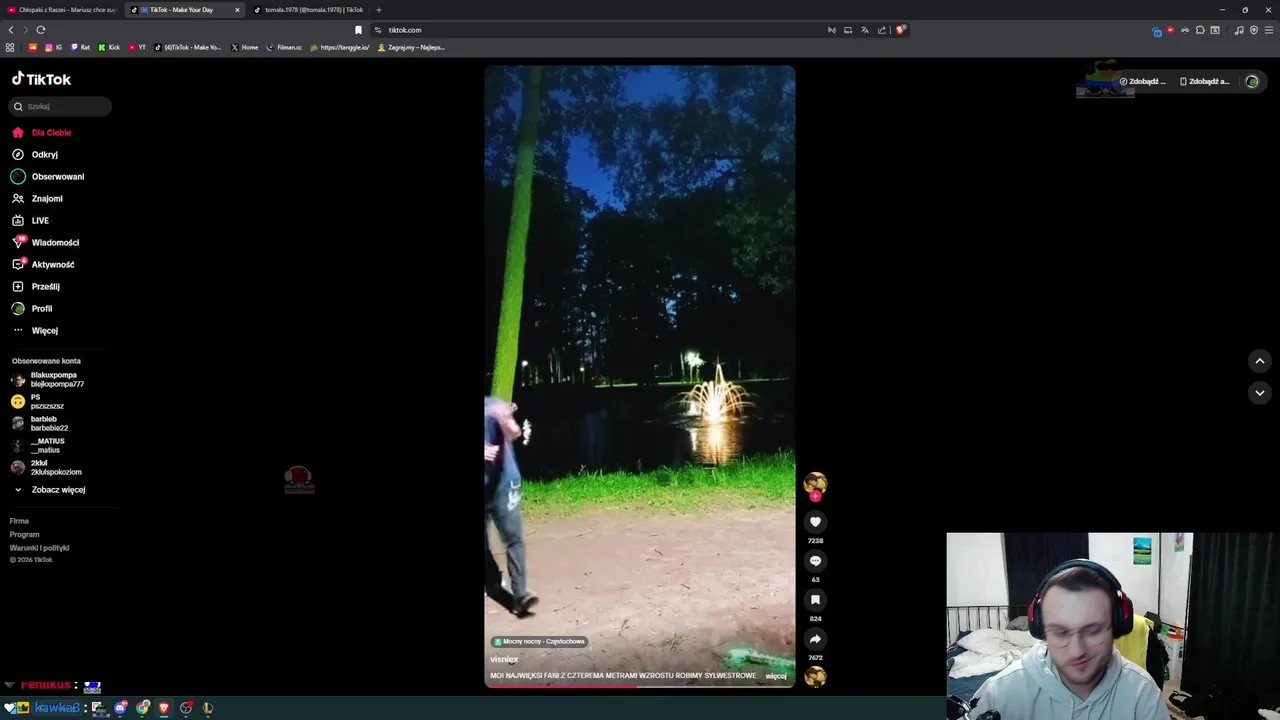This screenshot has width=1280, height=720.
Task: Open profile avatar menu top right
Action: click(1252, 81)
